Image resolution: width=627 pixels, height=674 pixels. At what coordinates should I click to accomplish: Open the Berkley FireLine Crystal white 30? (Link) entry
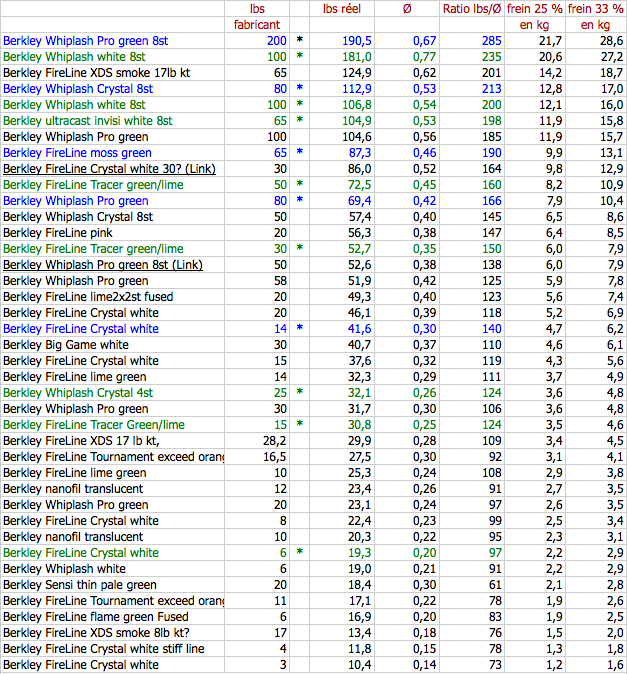[109, 169]
